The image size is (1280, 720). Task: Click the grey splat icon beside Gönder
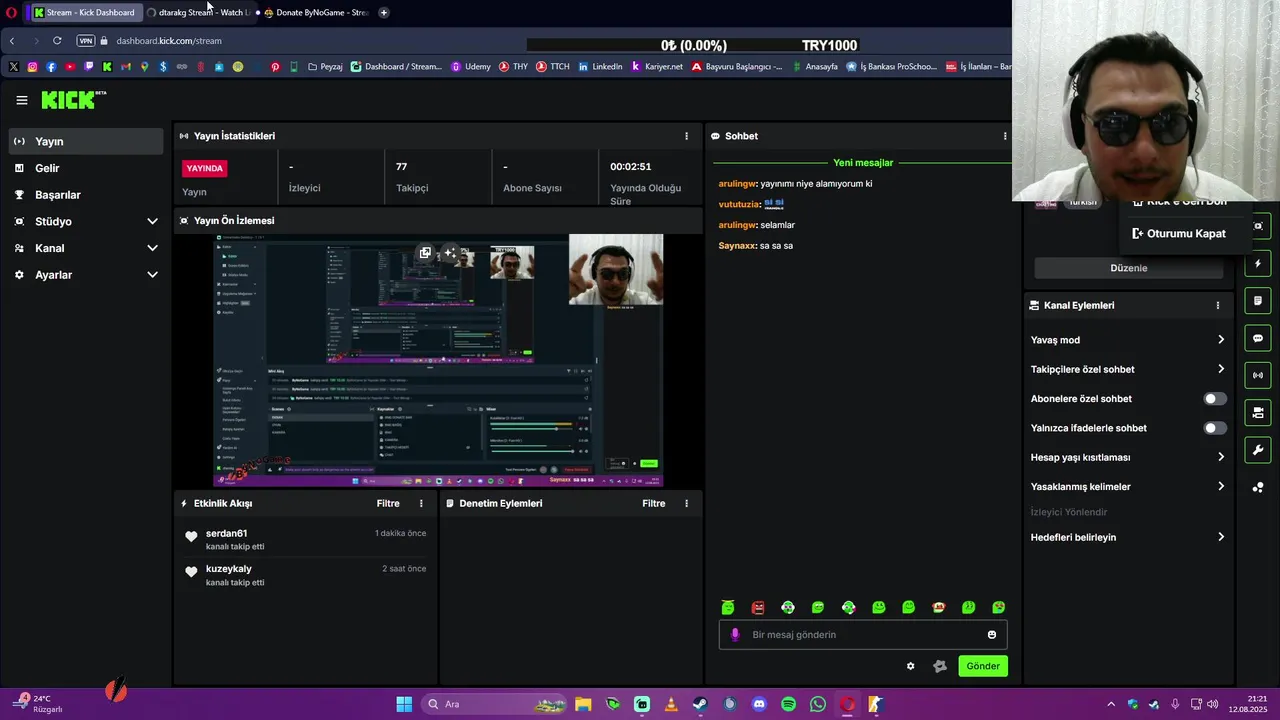pyautogui.click(x=940, y=666)
